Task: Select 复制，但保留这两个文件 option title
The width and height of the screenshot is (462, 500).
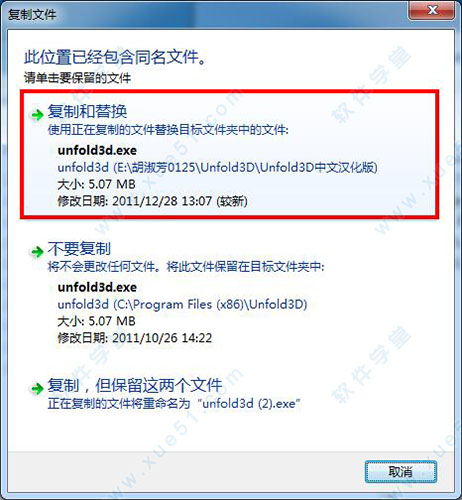Action: coord(135,385)
